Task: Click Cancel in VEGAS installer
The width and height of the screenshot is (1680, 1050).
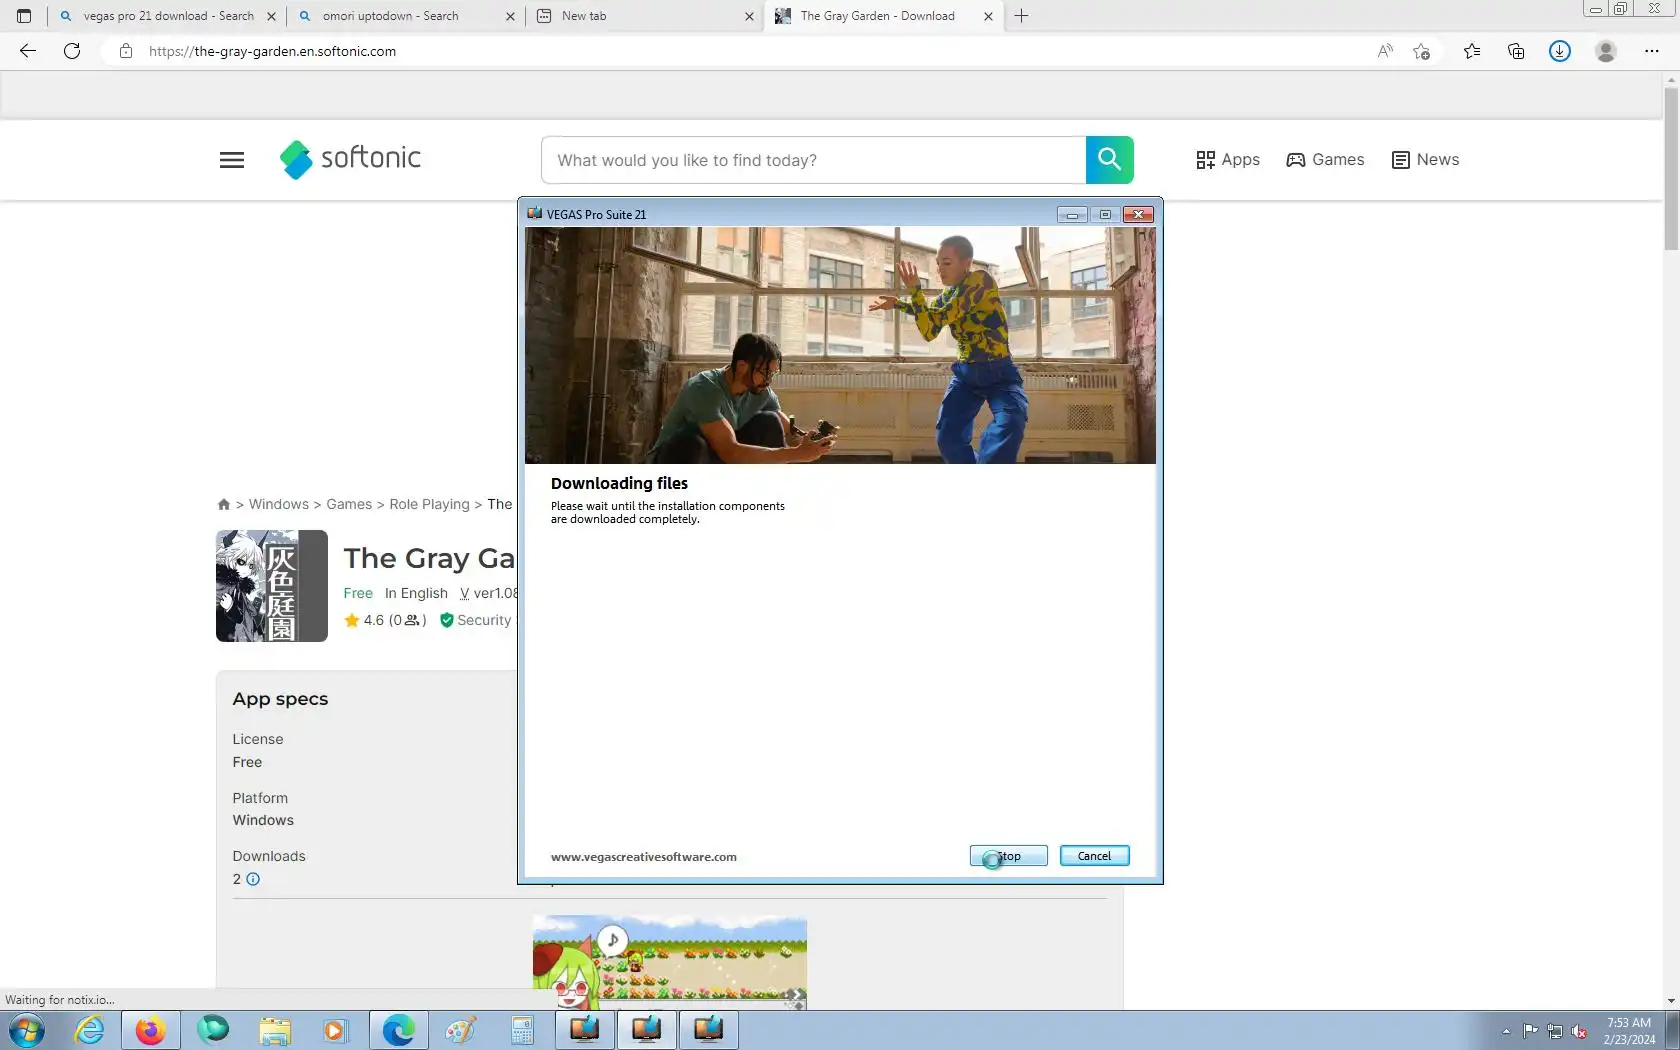Action: 1094,856
